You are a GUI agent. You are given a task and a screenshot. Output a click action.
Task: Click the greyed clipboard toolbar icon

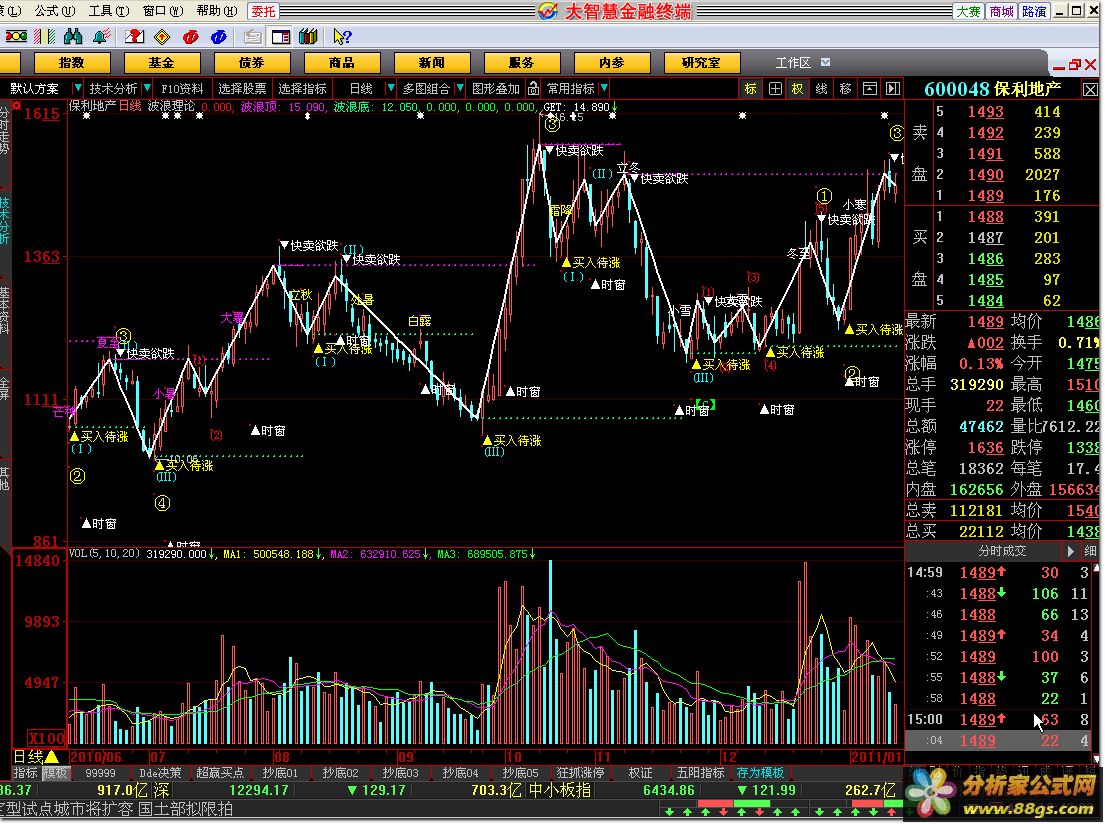[x=252, y=36]
